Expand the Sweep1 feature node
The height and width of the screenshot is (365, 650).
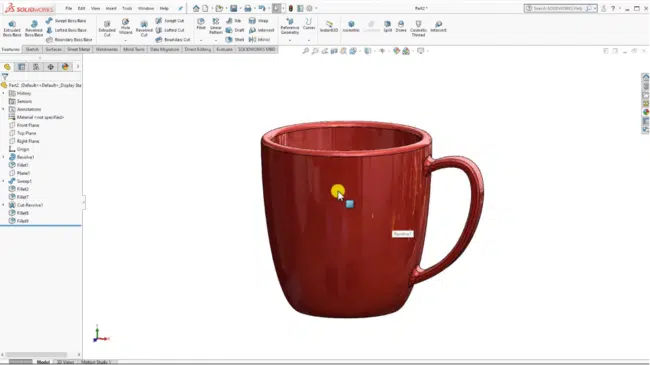[4, 181]
